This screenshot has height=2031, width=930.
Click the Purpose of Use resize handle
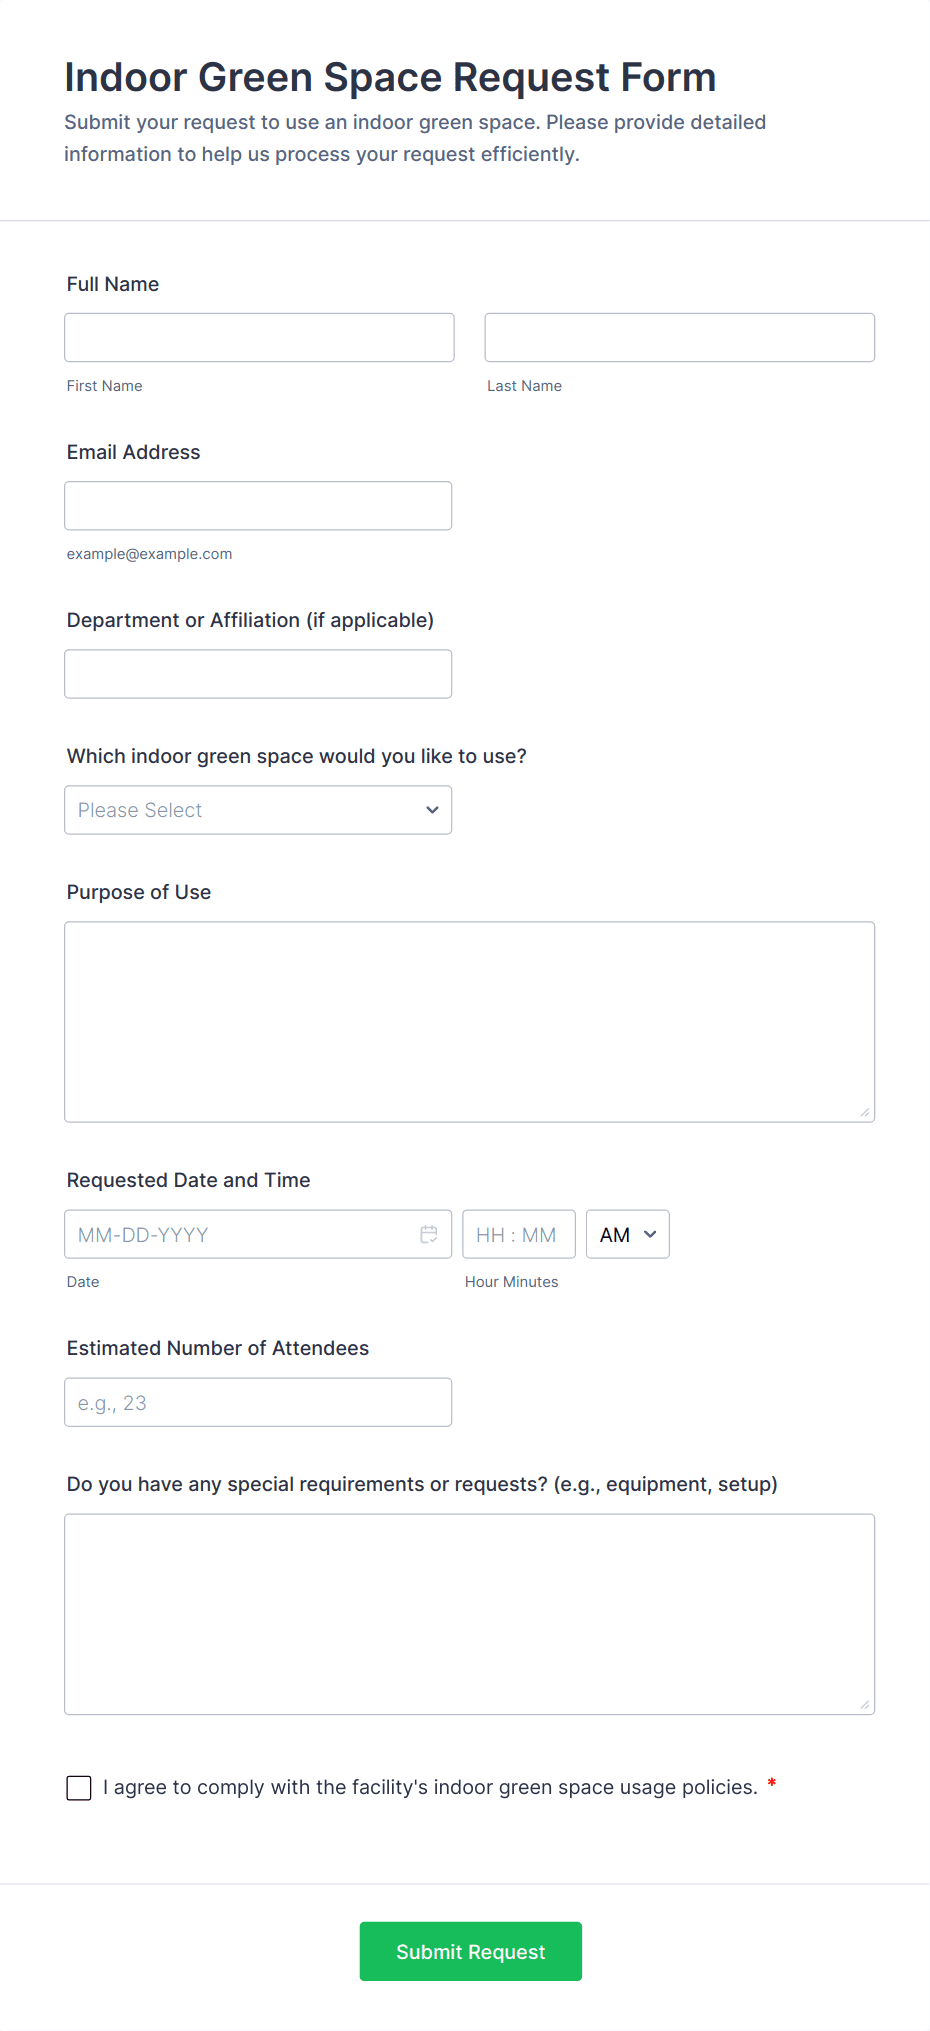[x=865, y=1112]
